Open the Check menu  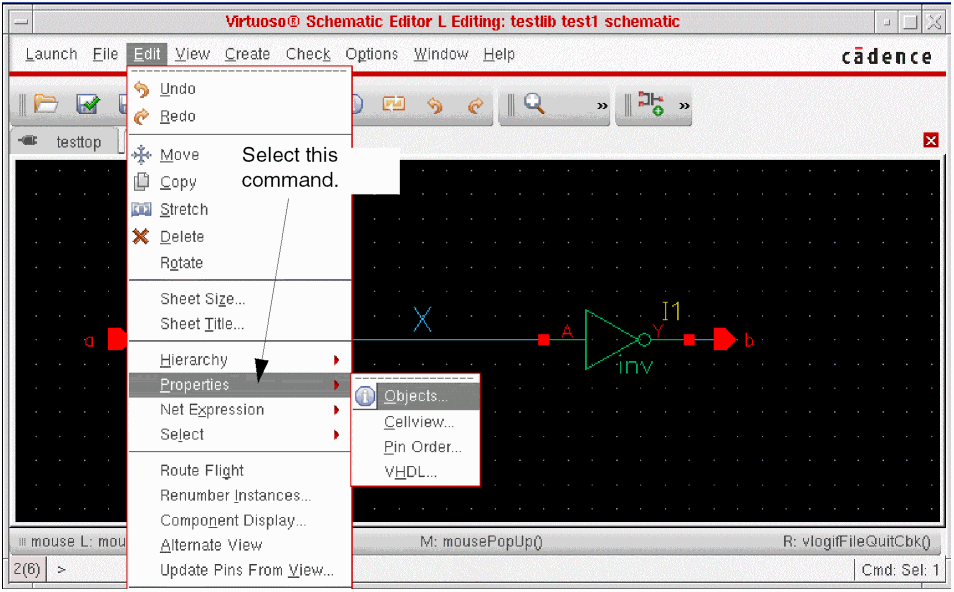308,55
